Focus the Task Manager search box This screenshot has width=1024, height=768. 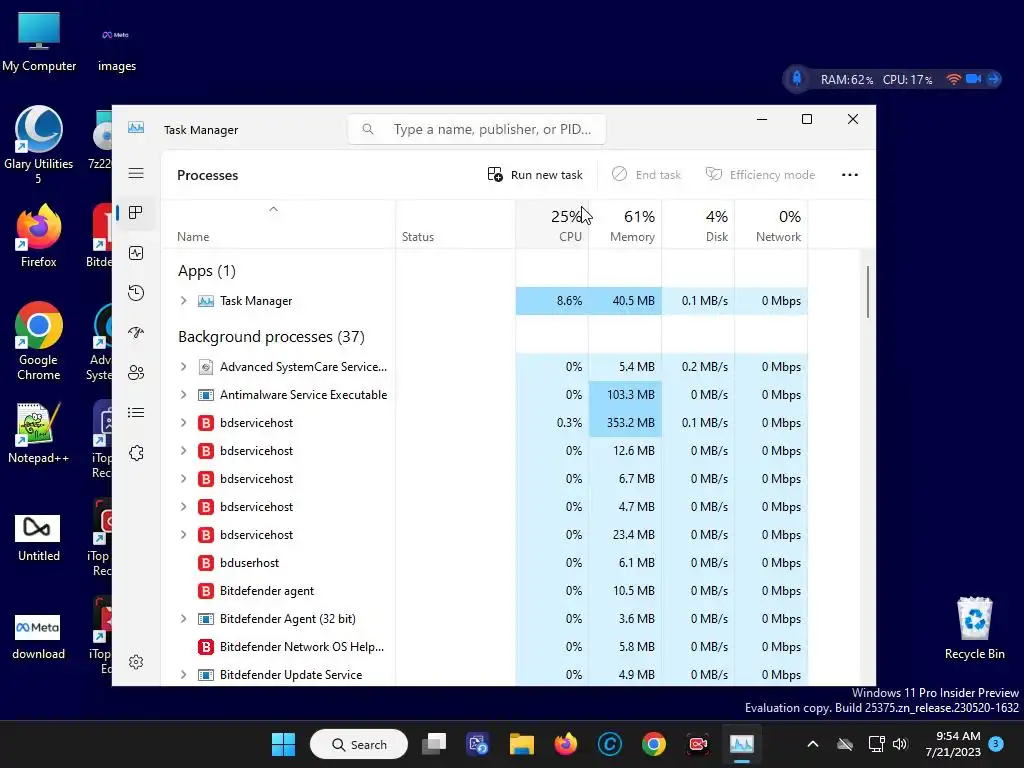click(477, 129)
